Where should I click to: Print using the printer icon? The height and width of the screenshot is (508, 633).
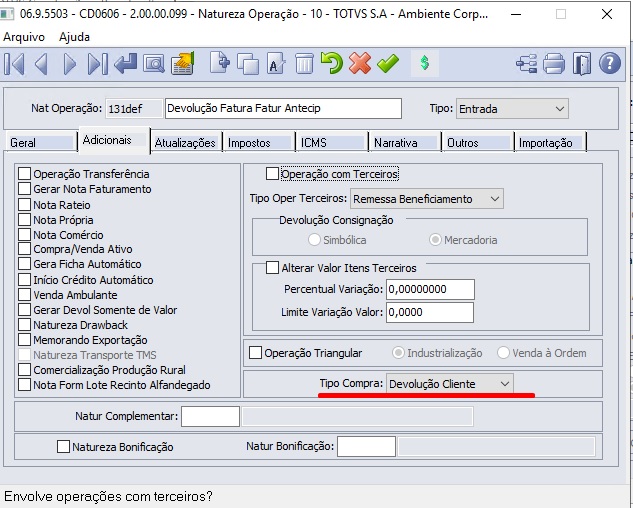554,64
